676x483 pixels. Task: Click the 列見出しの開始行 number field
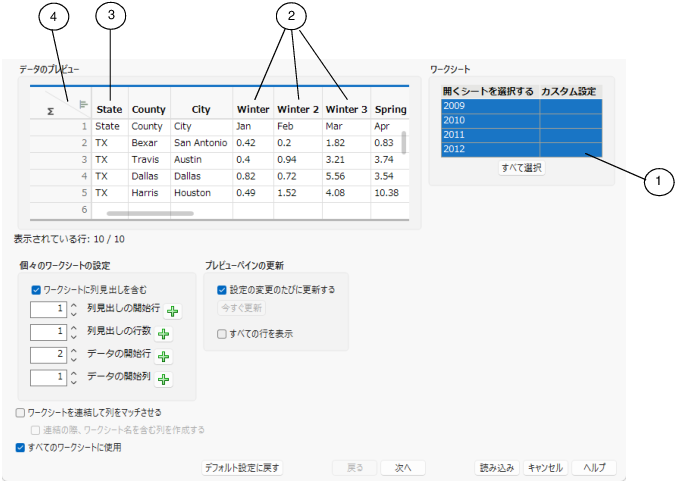click(48, 310)
